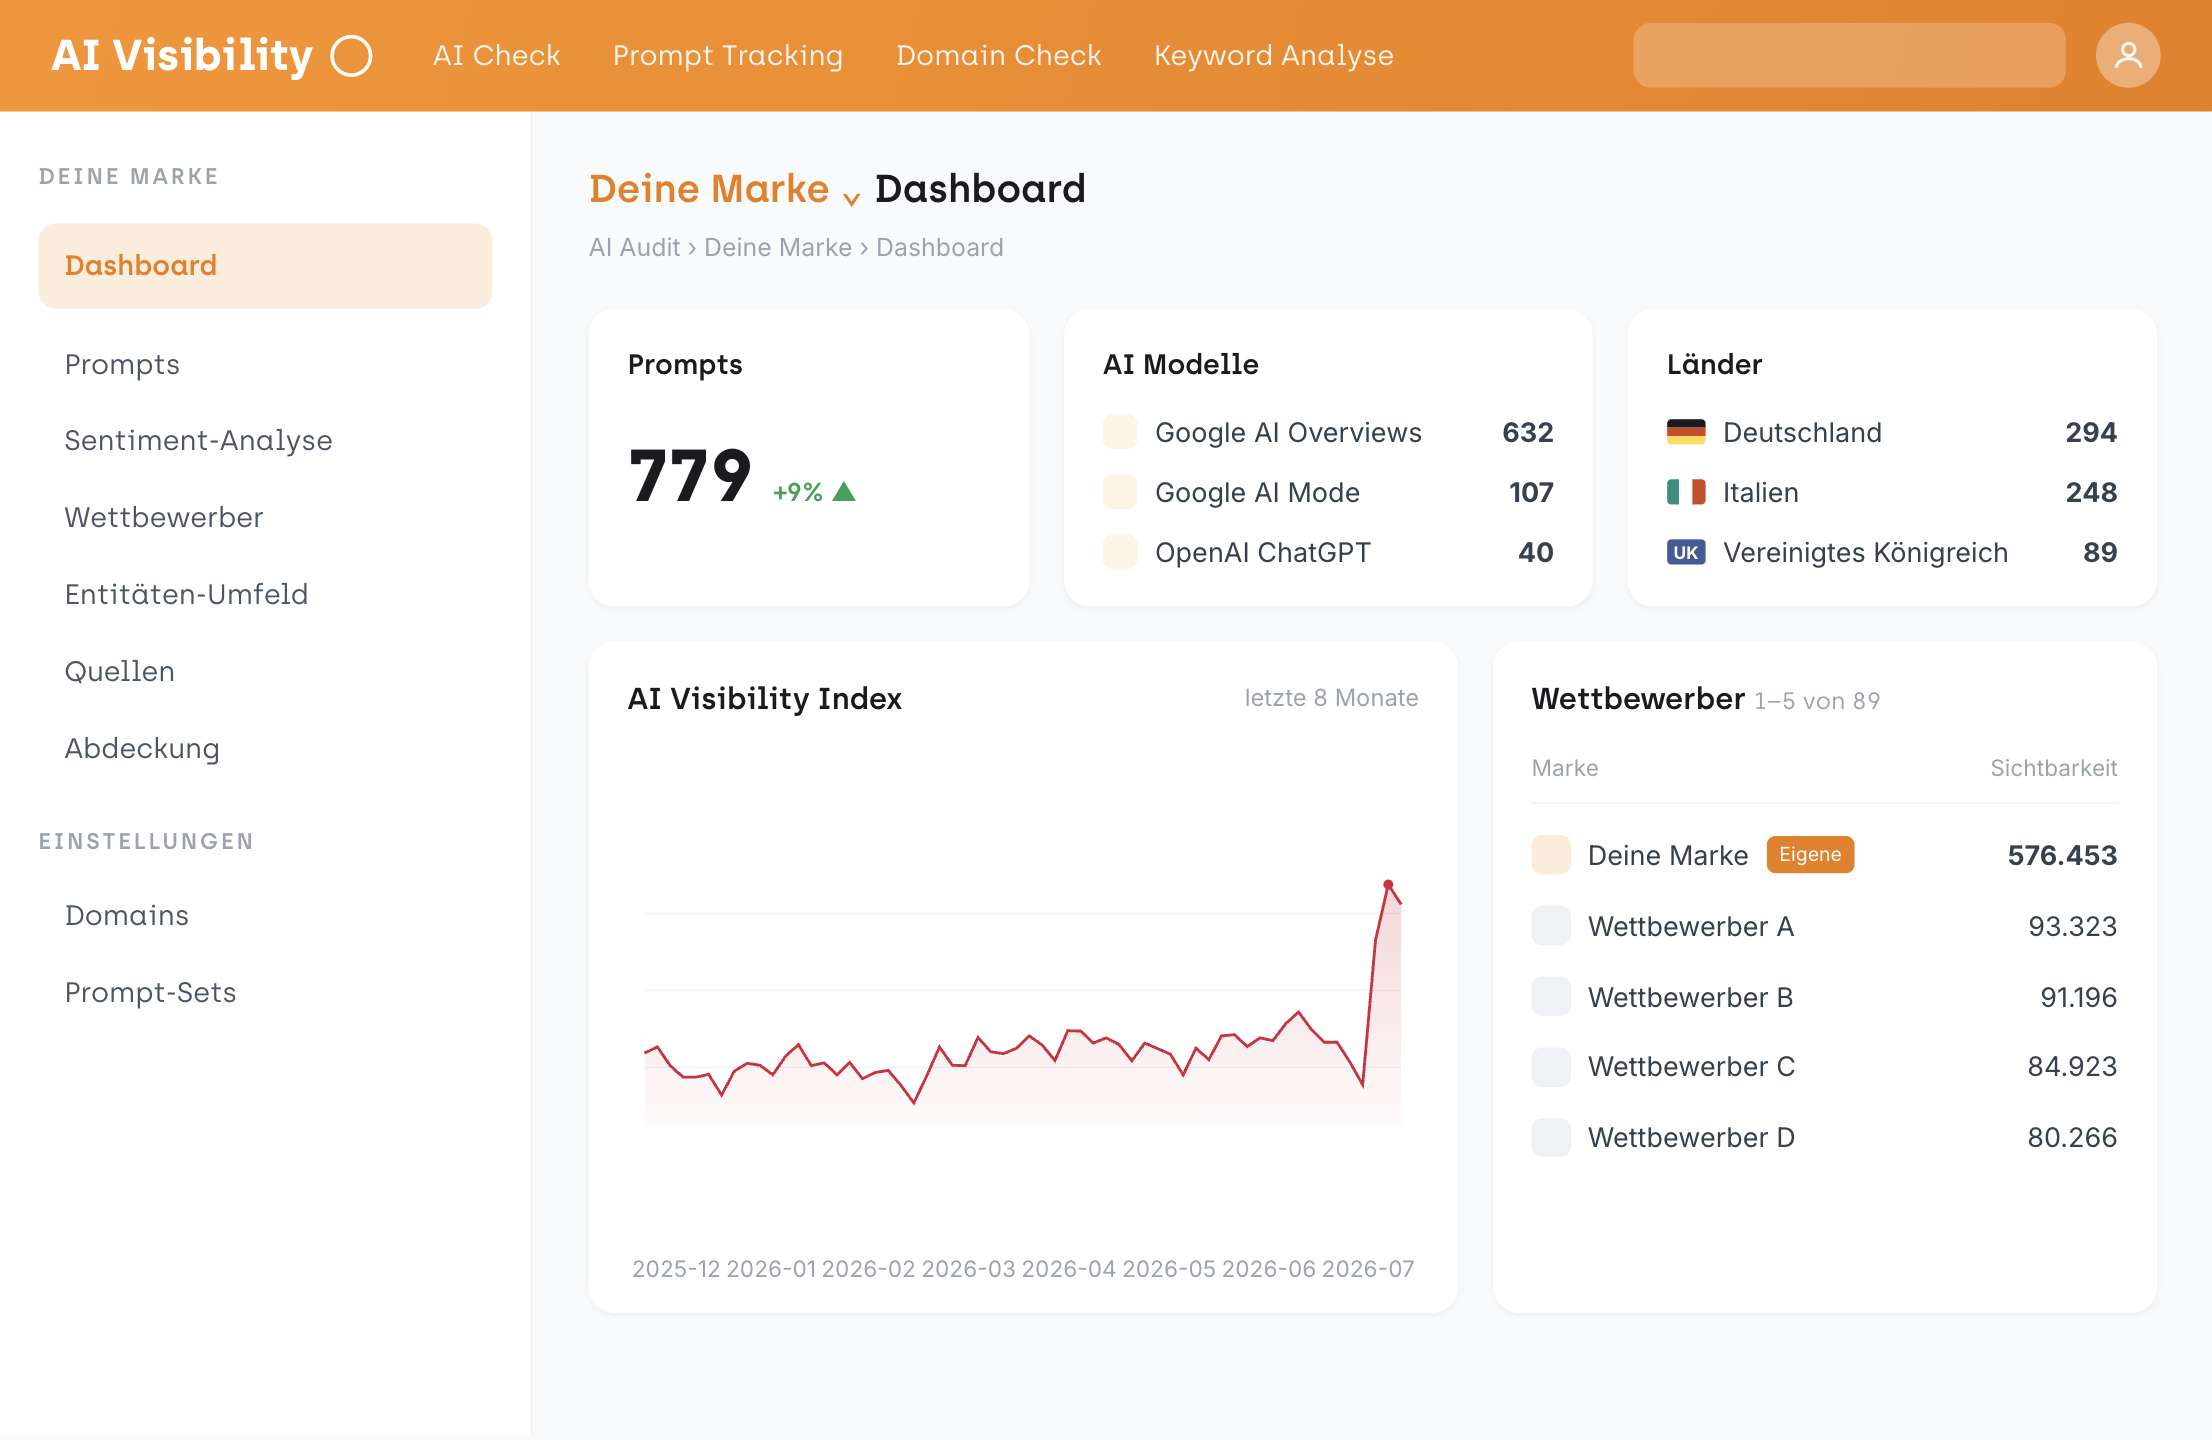Click the peak marker on the visibility chart
The image size is (2212, 1440).
1387,884
